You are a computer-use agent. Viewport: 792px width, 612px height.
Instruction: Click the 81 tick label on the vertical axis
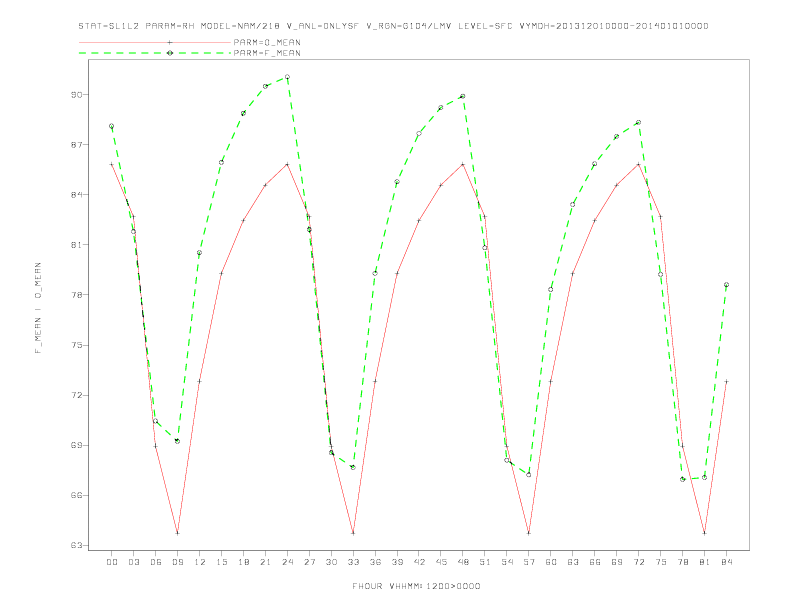[77, 245]
